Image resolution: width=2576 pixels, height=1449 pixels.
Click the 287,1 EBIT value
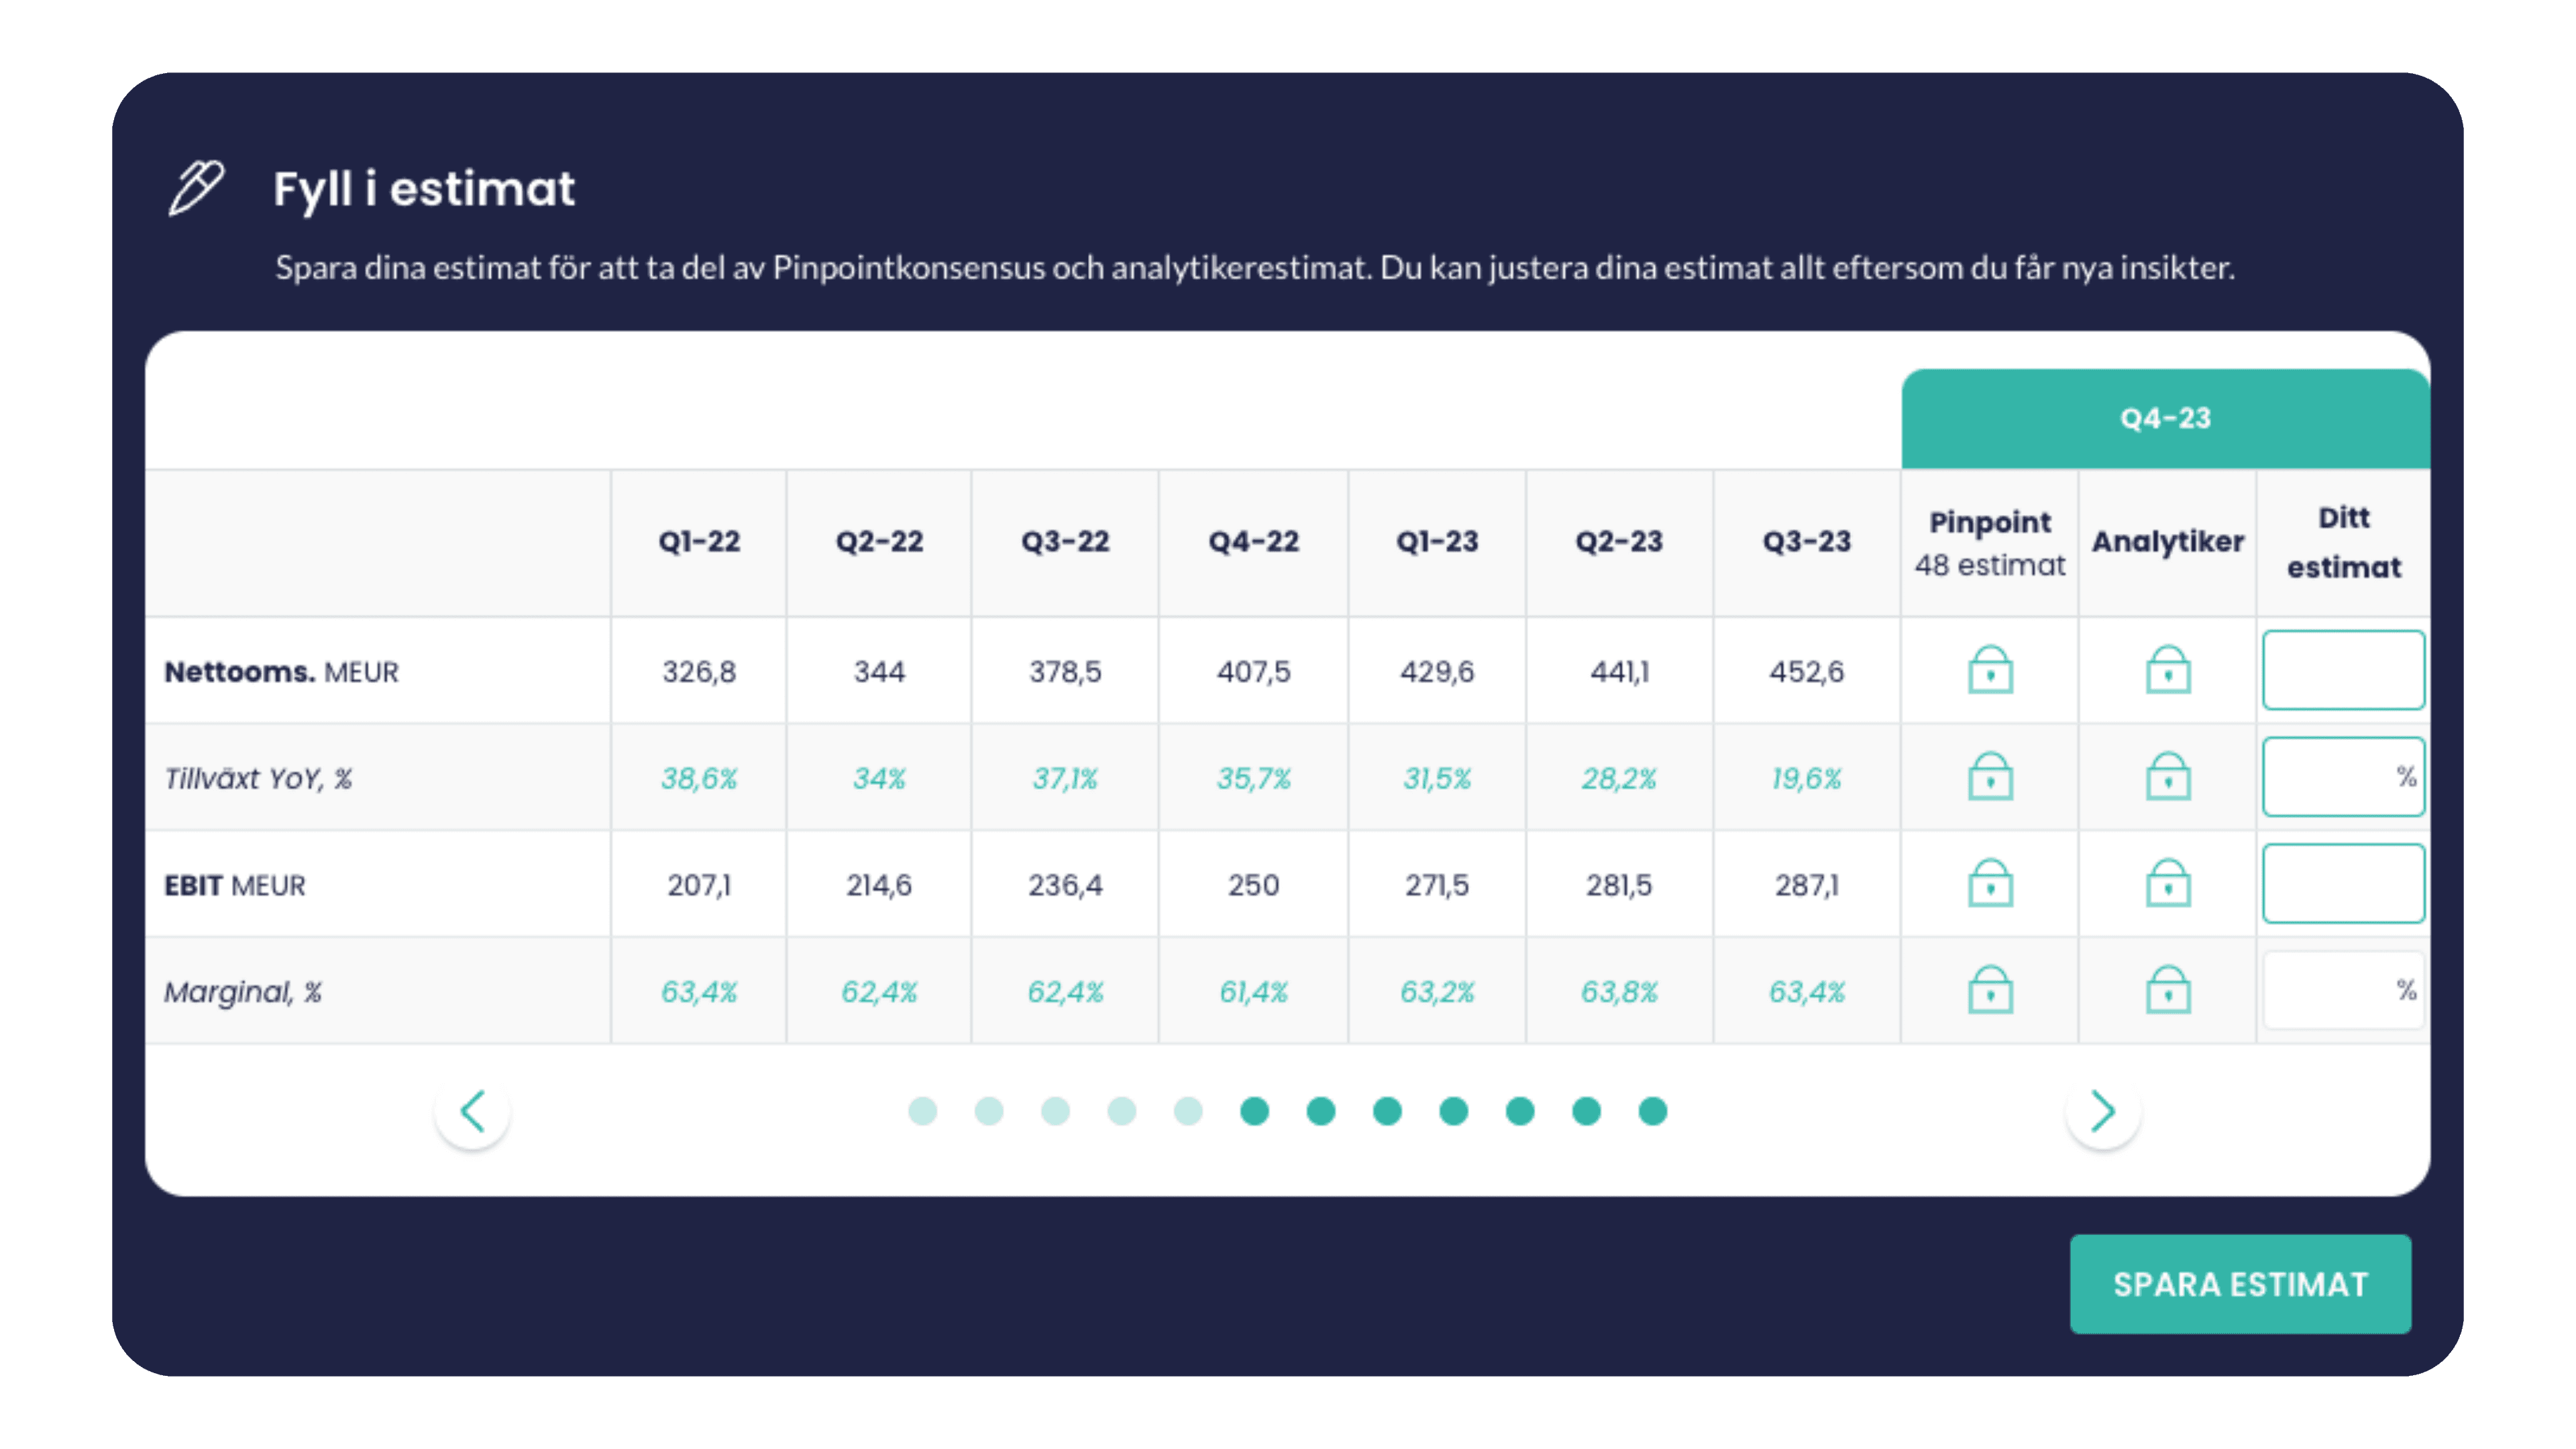[x=1806, y=886]
